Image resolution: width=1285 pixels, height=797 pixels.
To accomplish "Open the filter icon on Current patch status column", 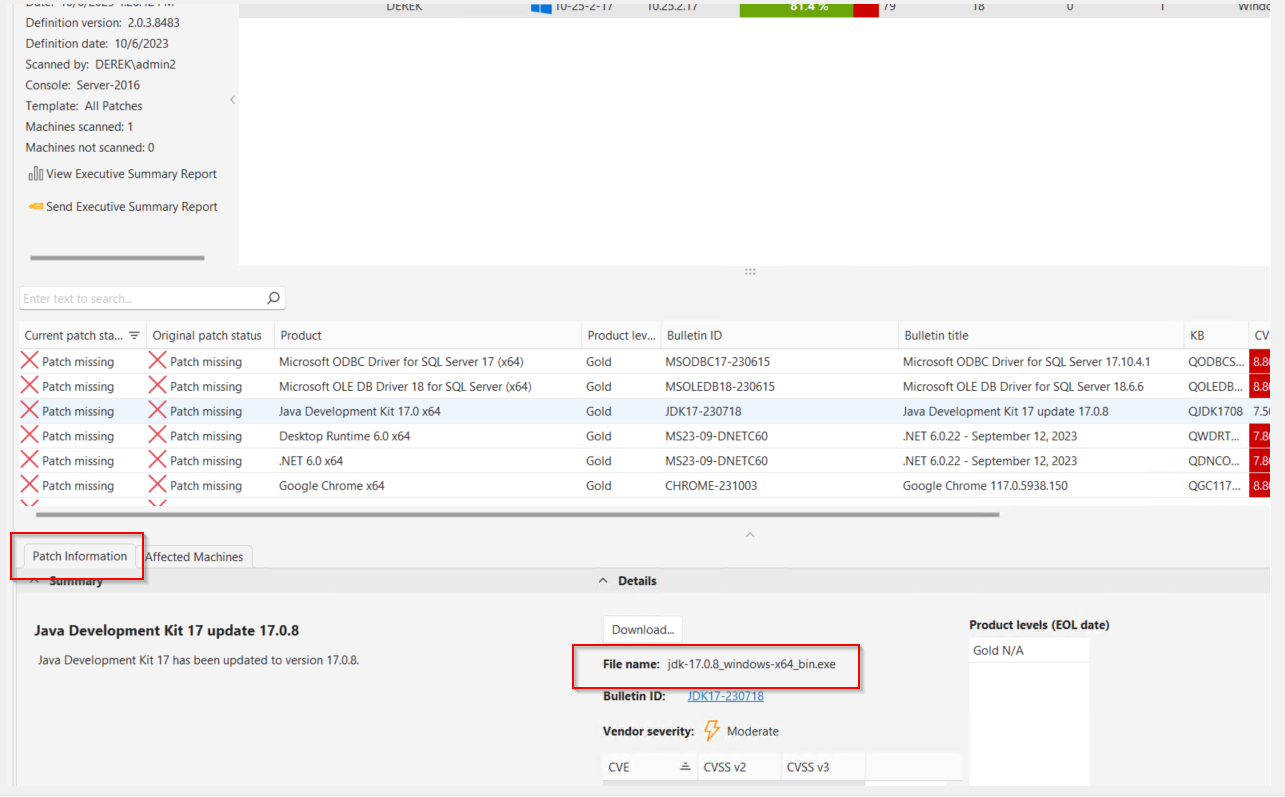I will click(x=133, y=335).
